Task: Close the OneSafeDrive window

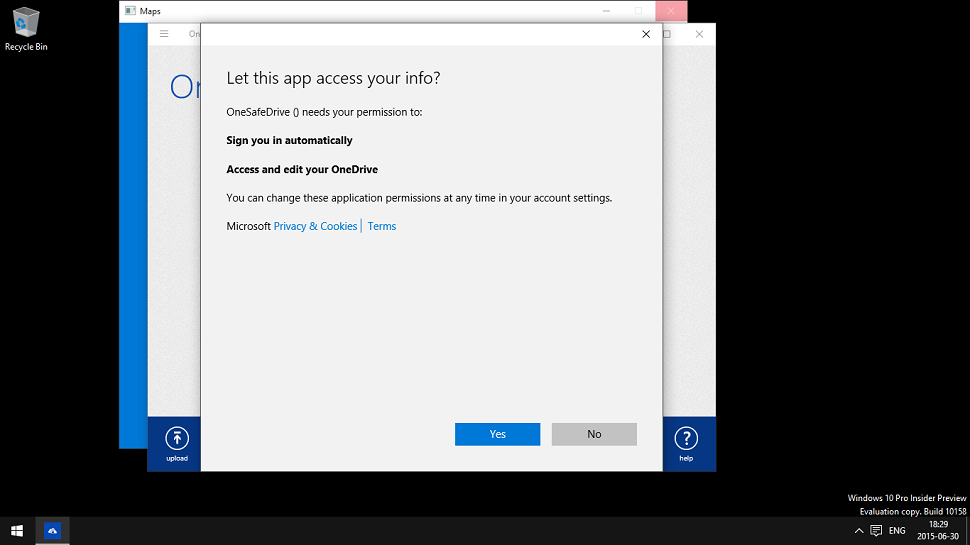Action: pyautogui.click(x=699, y=34)
